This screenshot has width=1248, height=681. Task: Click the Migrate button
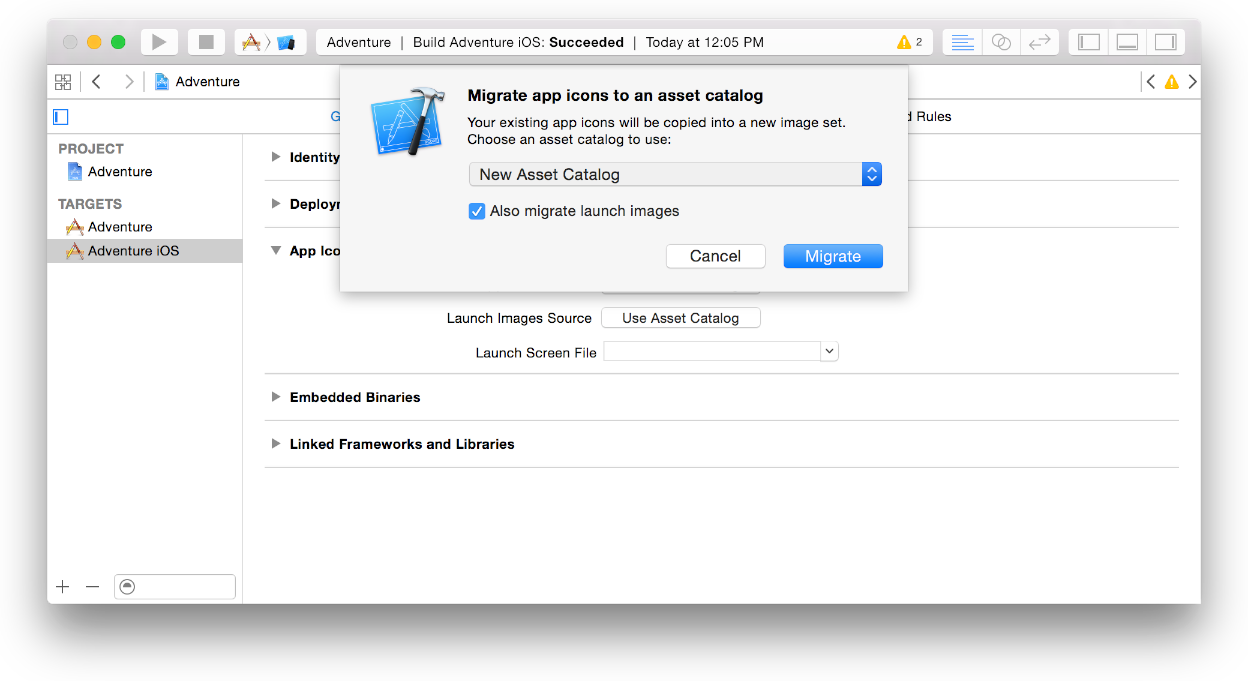(833, 256)
